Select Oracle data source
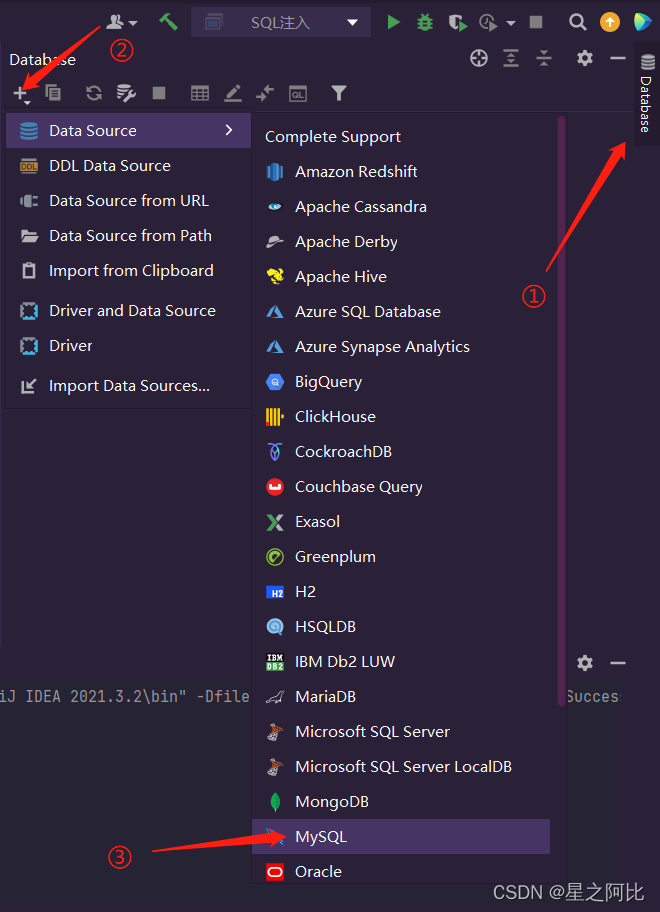This screenshot has width=660, height=912. pos(401,871)
